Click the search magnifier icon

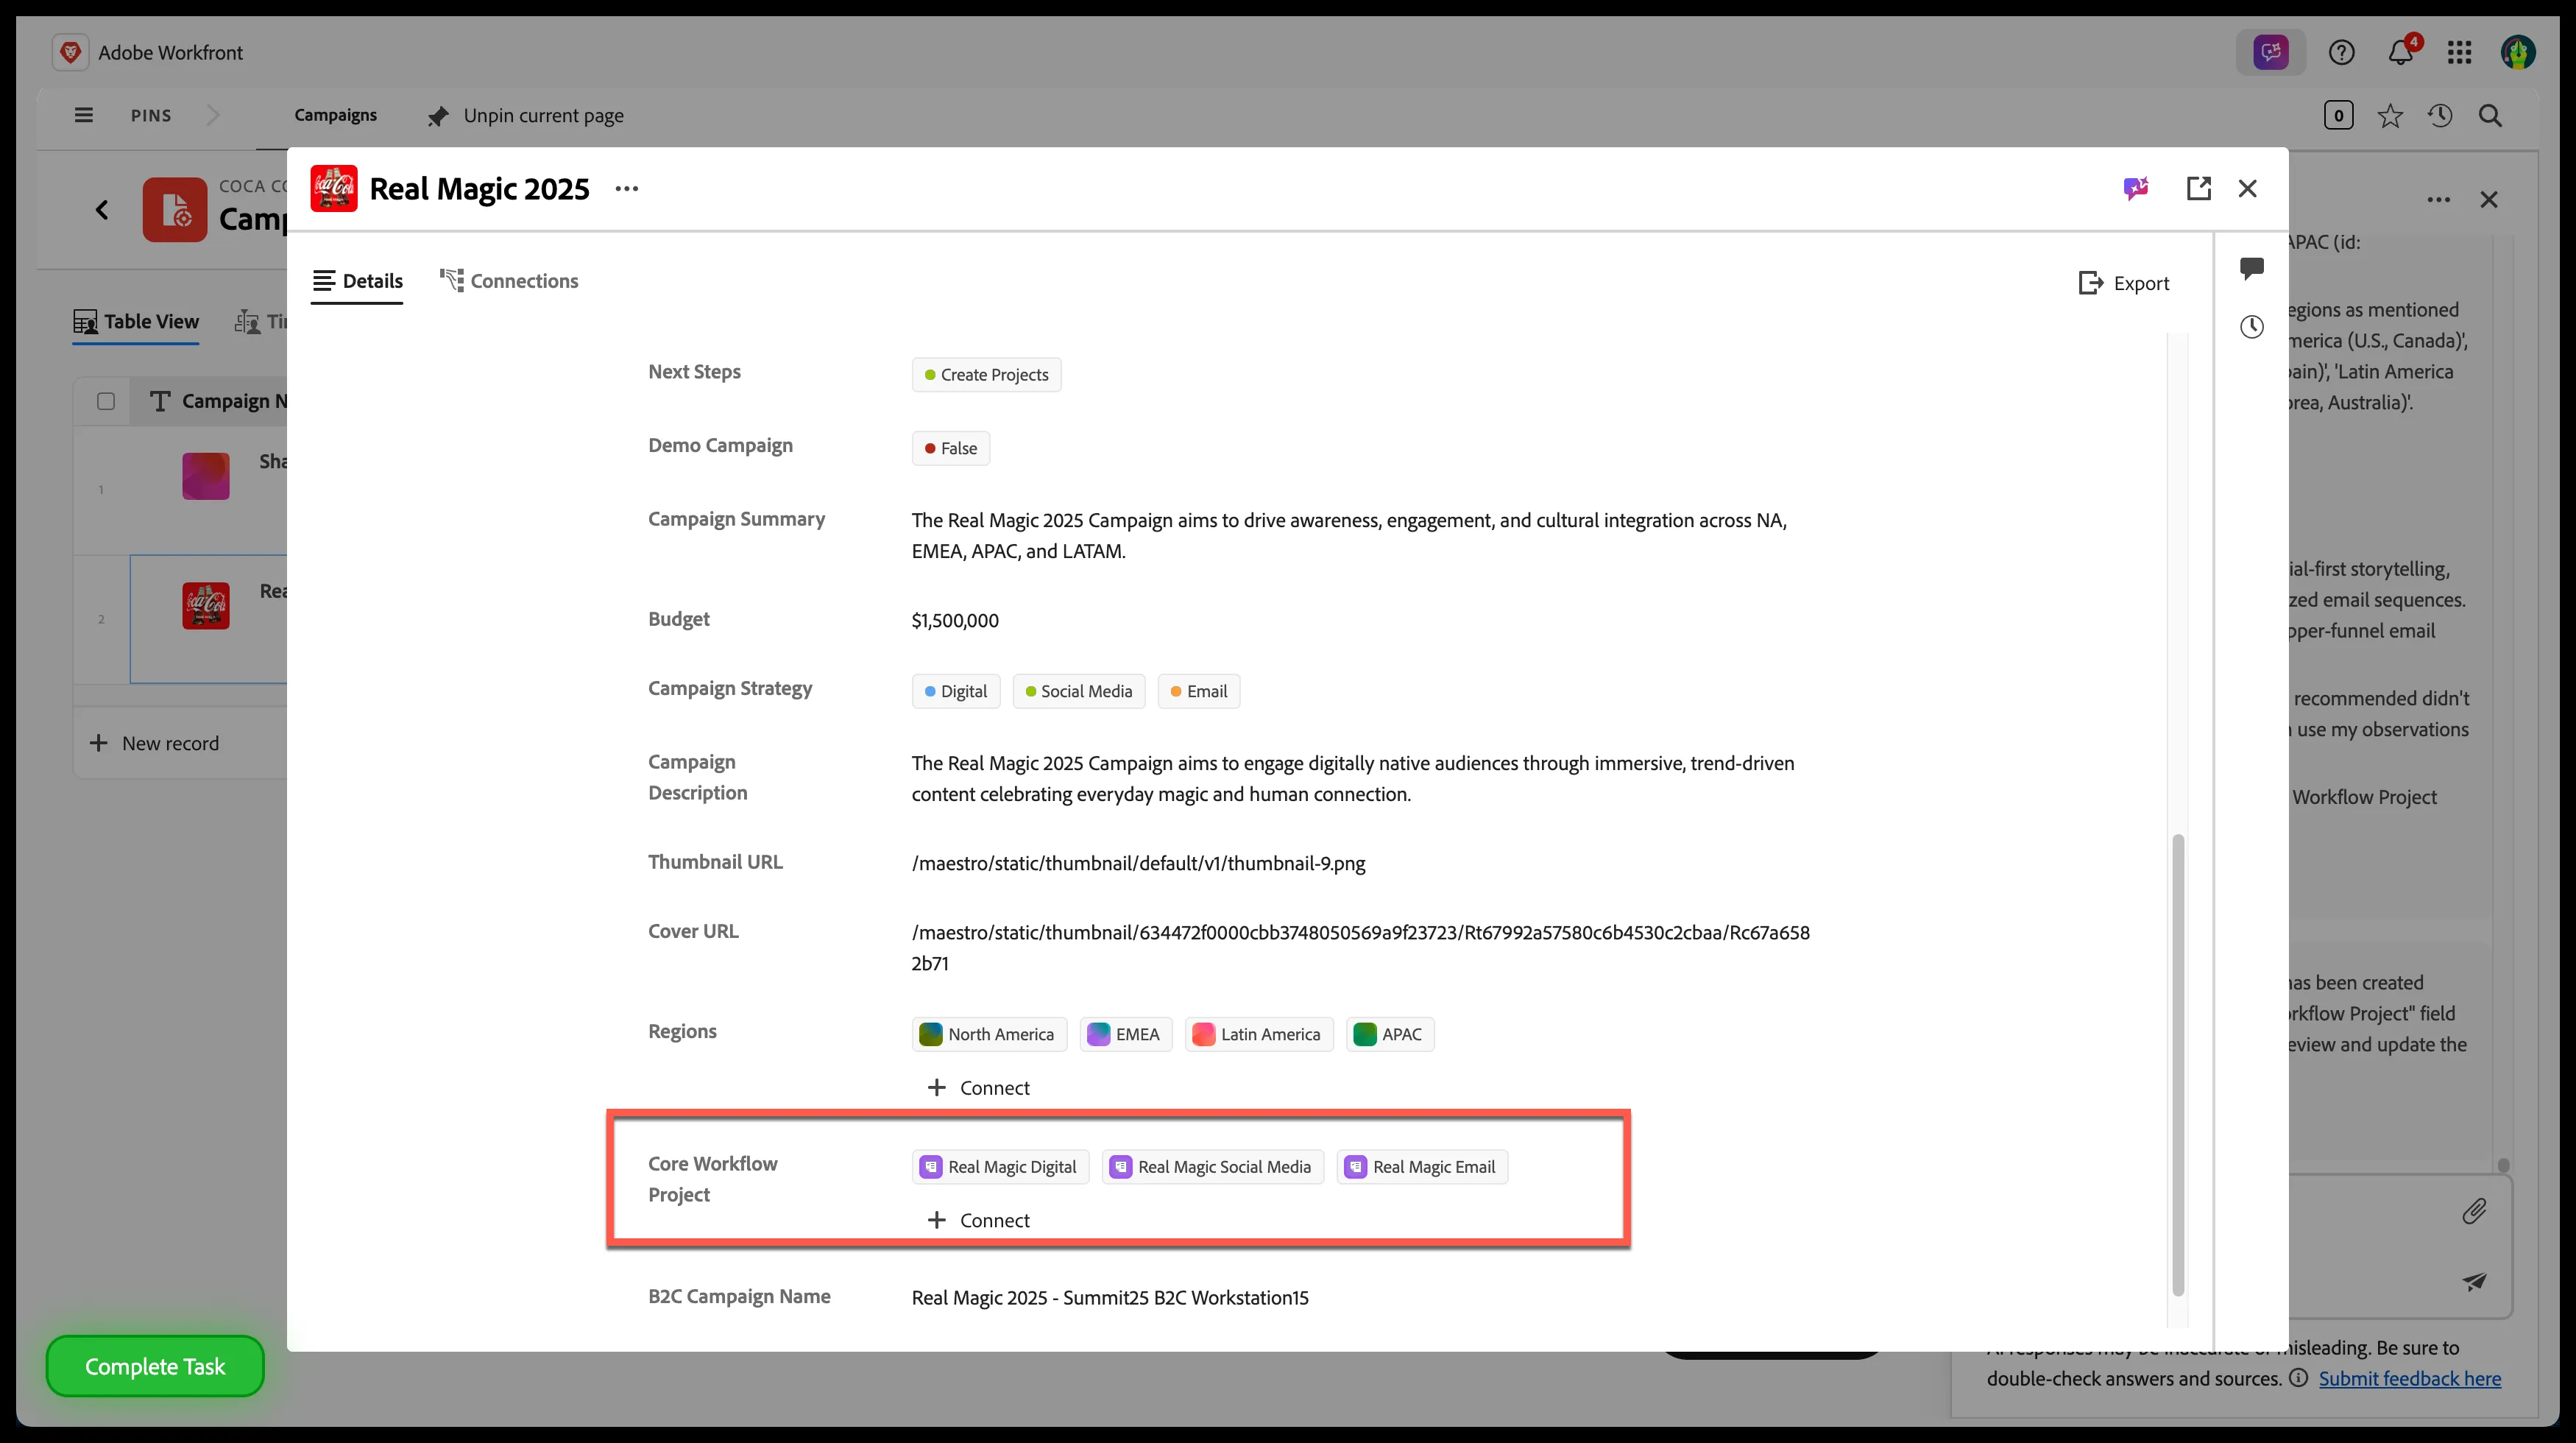2490,116
